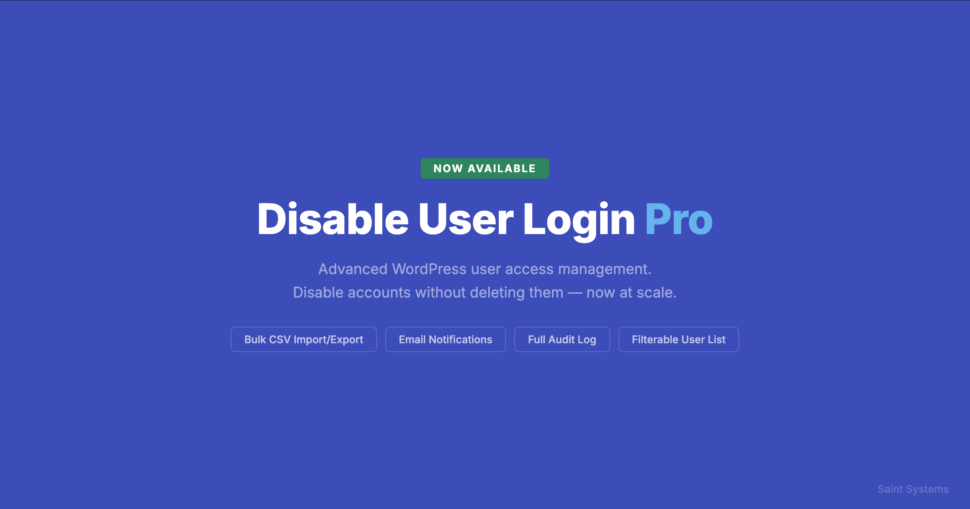970x509 pixels.
Task: Click the green NOW AVAILABLE badge
Action: tap(484, 168)
